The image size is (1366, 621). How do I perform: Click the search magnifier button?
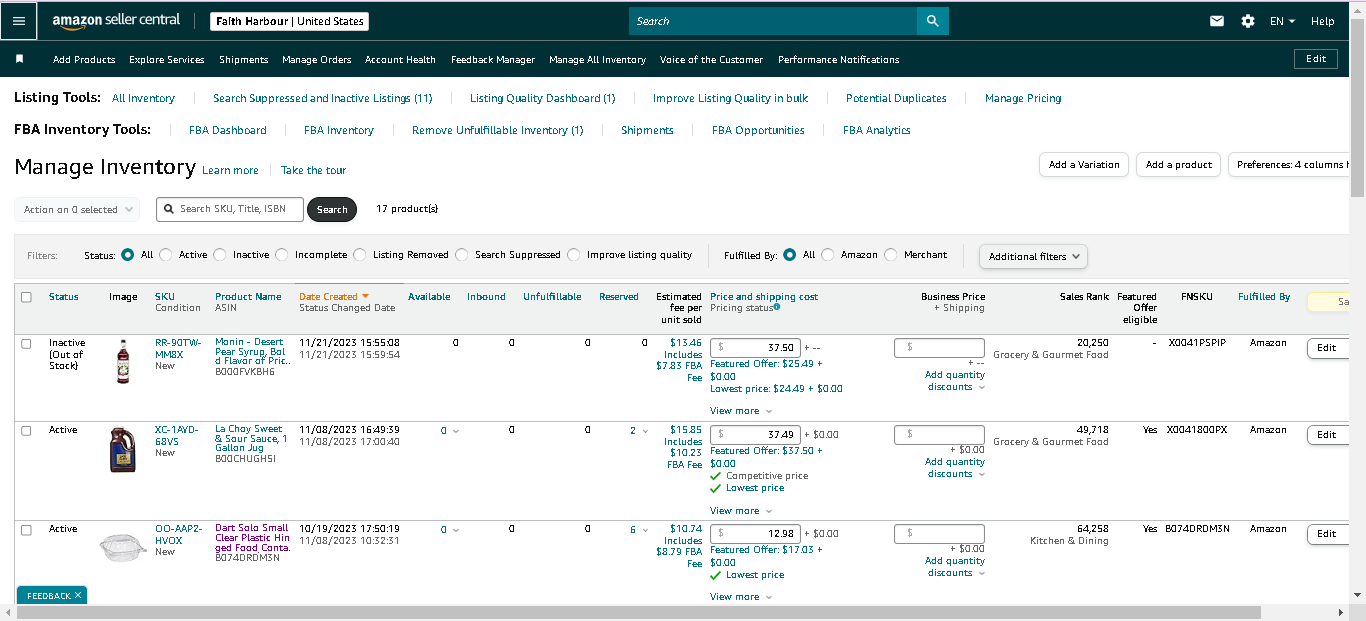coord(932,21)
